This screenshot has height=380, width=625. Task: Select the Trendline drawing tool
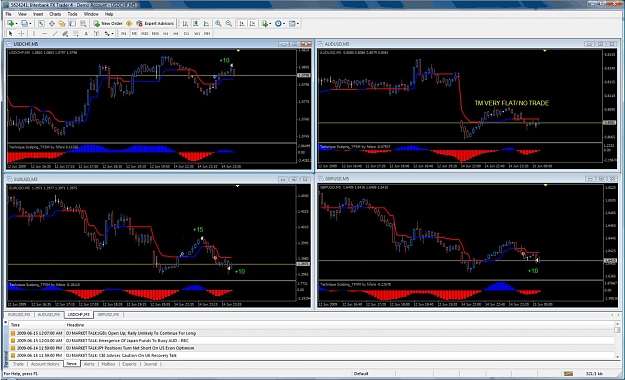tap(55, 33)
